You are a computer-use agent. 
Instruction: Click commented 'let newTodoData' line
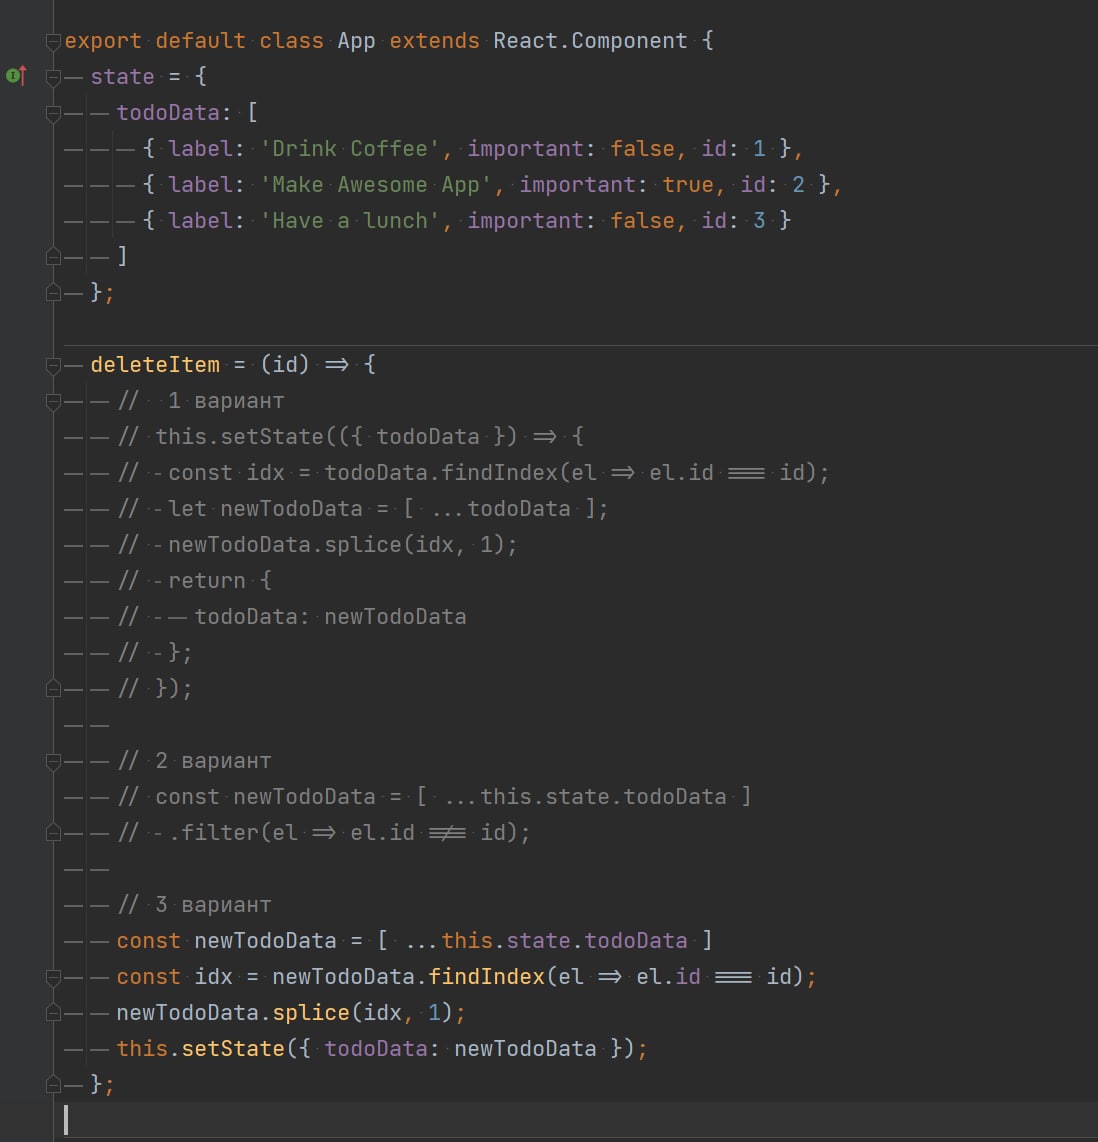[x=388, y=508]
